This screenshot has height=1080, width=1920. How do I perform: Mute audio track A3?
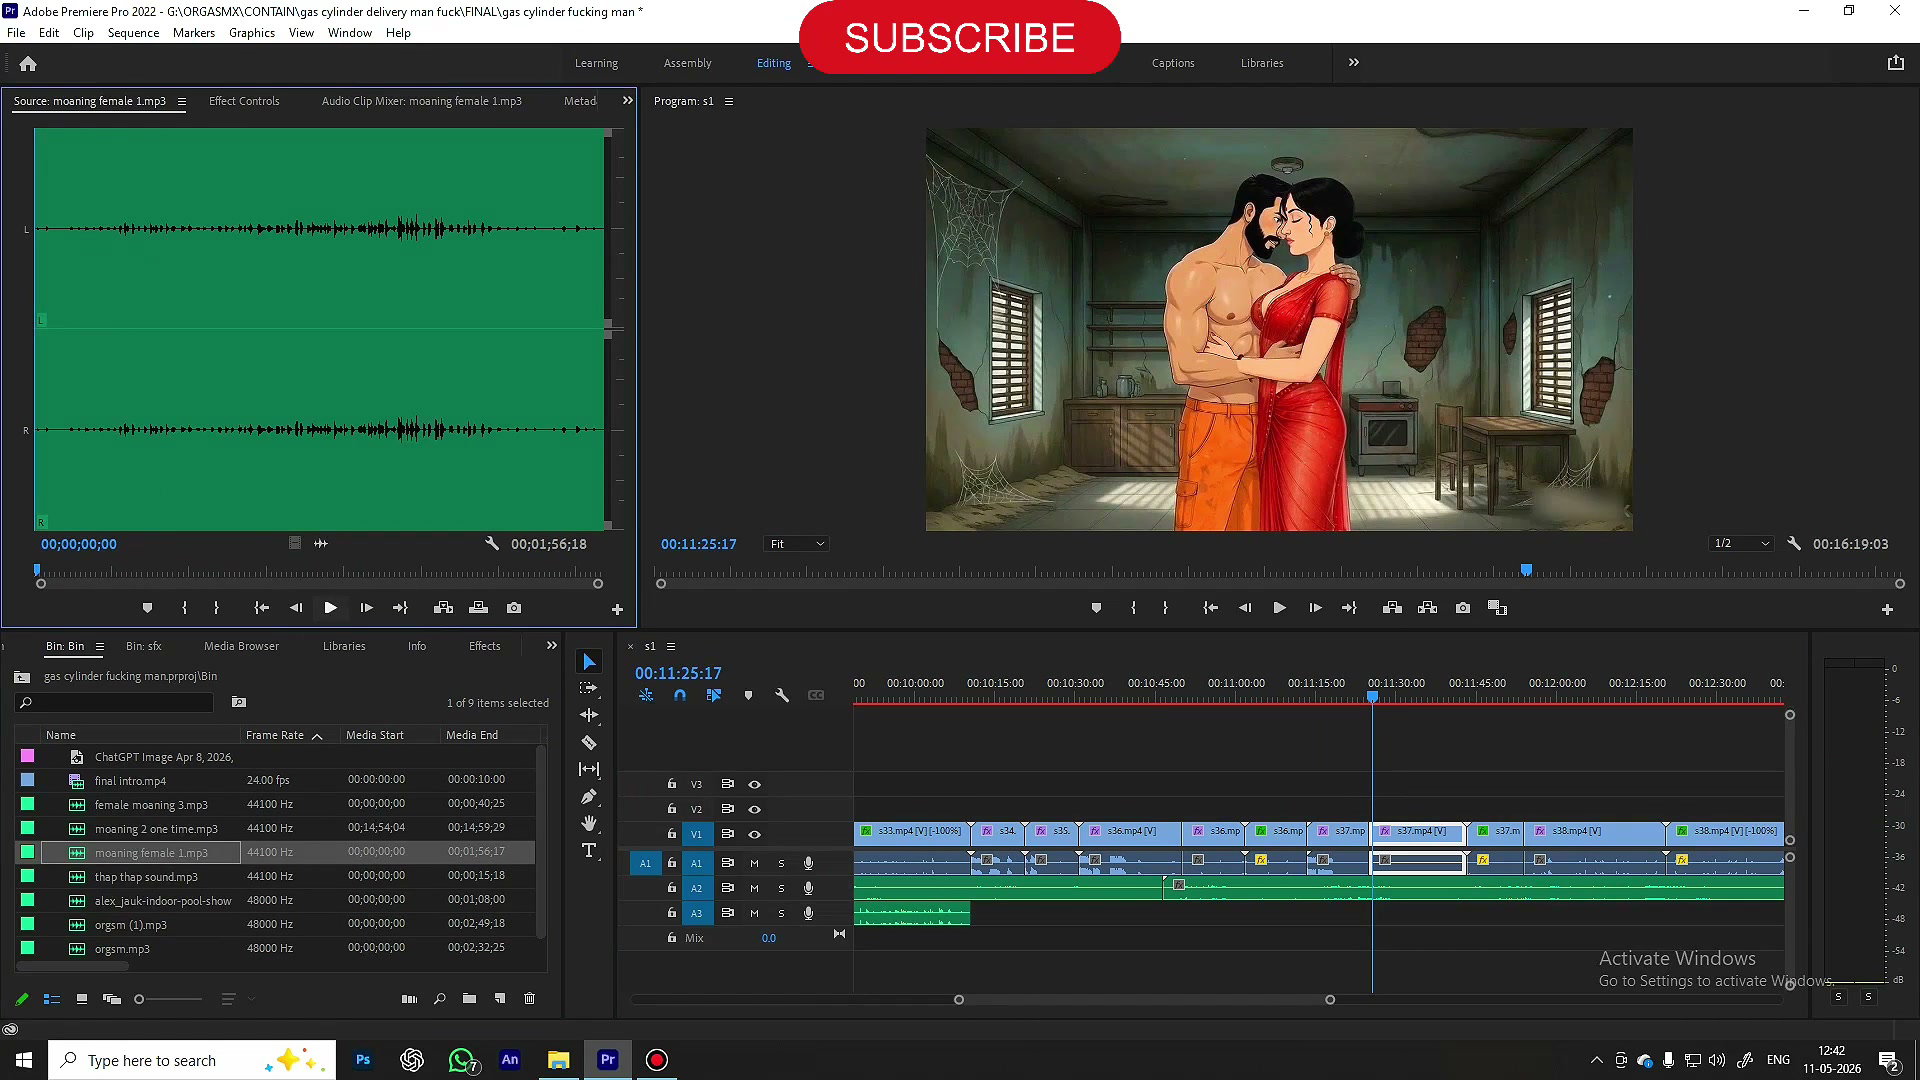754,913
